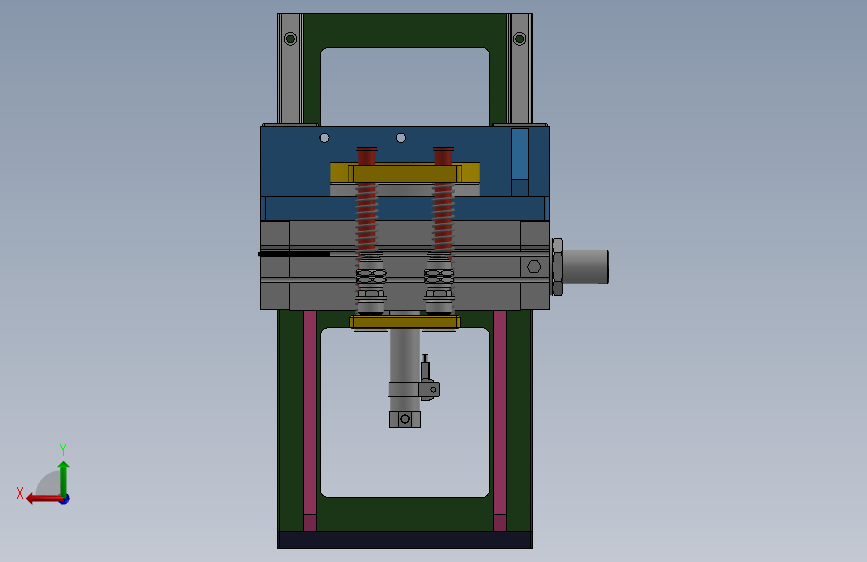
Task: Select the sensor switch on the central cylinder
Action: click(429, 378)
